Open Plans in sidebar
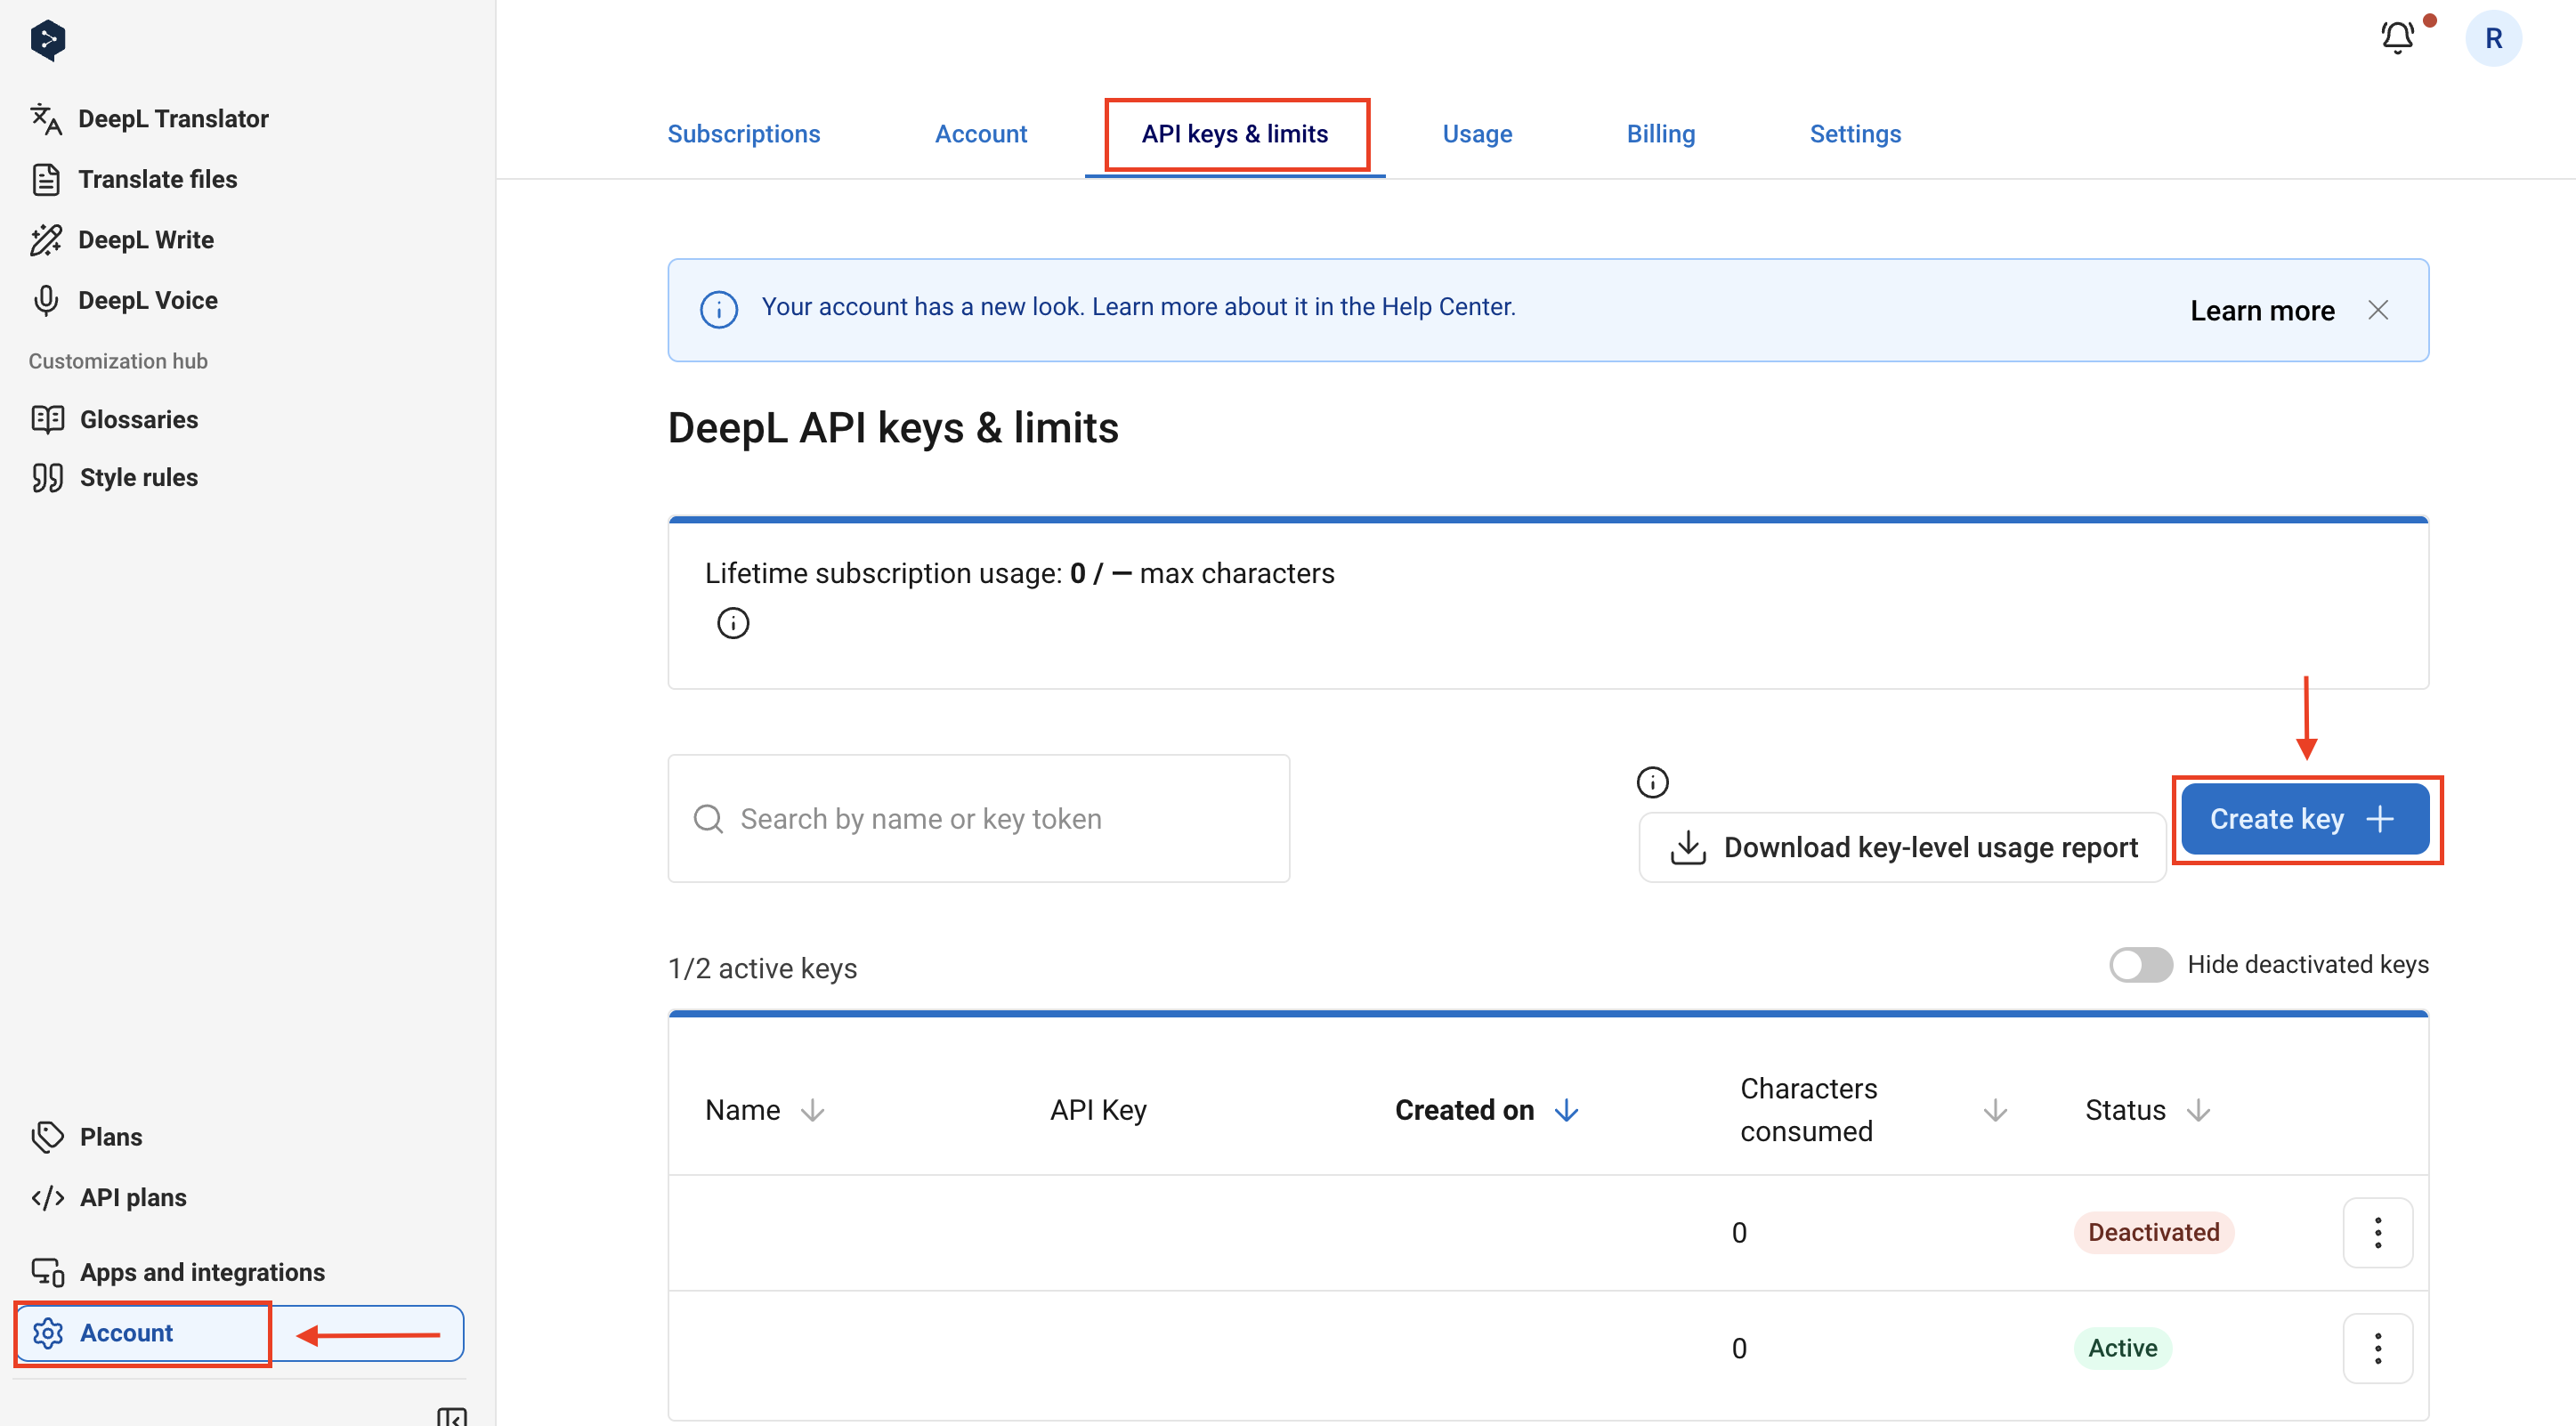 (x=86, y=1137)
